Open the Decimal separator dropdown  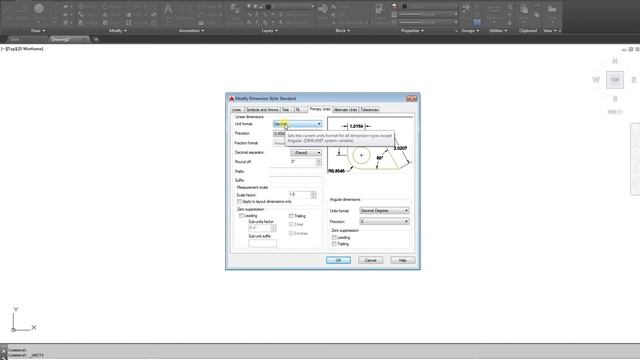(x=306, y=153)
